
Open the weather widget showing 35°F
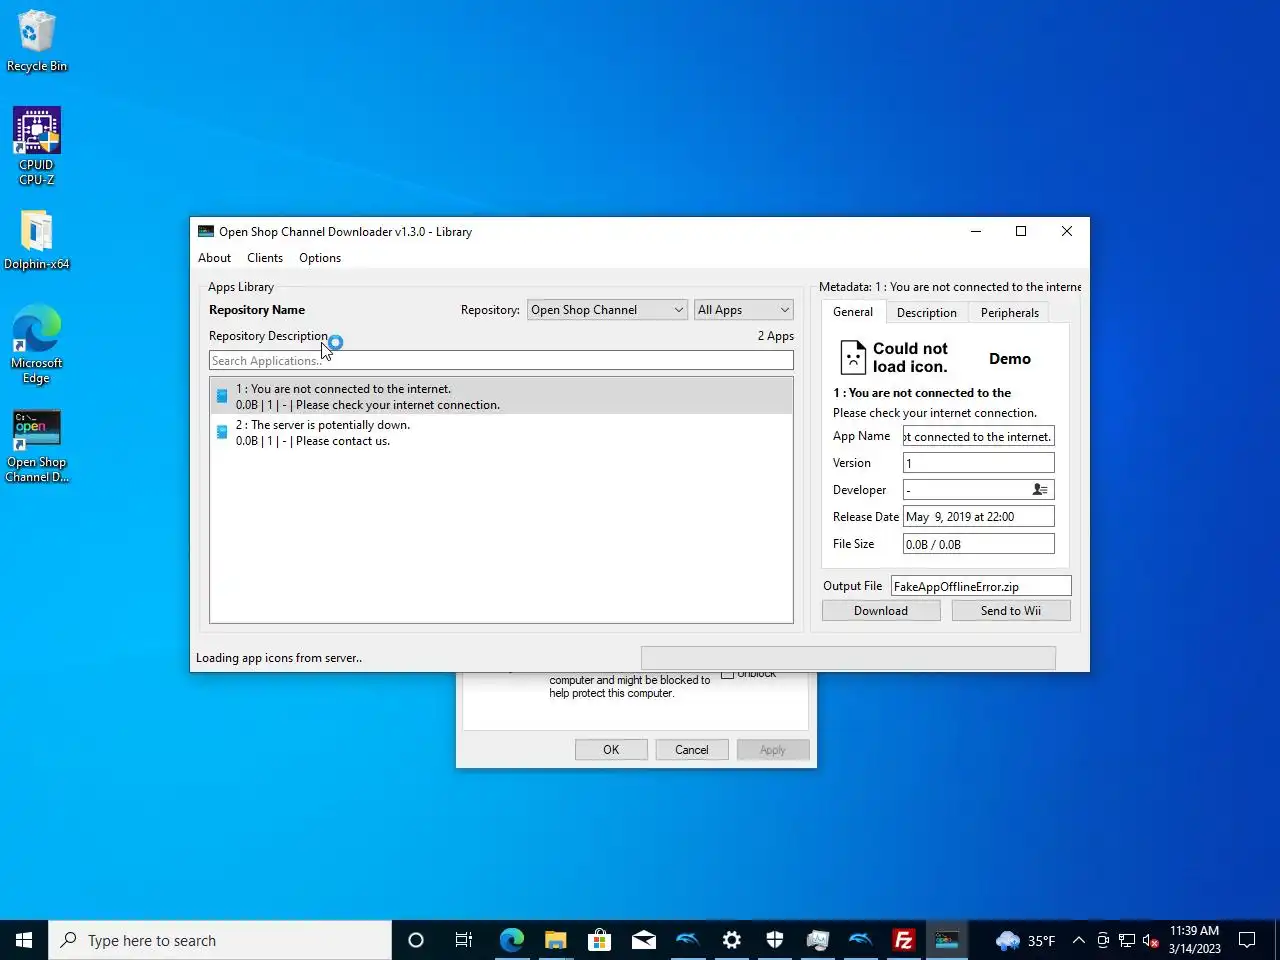click(x=1026, y=940)
